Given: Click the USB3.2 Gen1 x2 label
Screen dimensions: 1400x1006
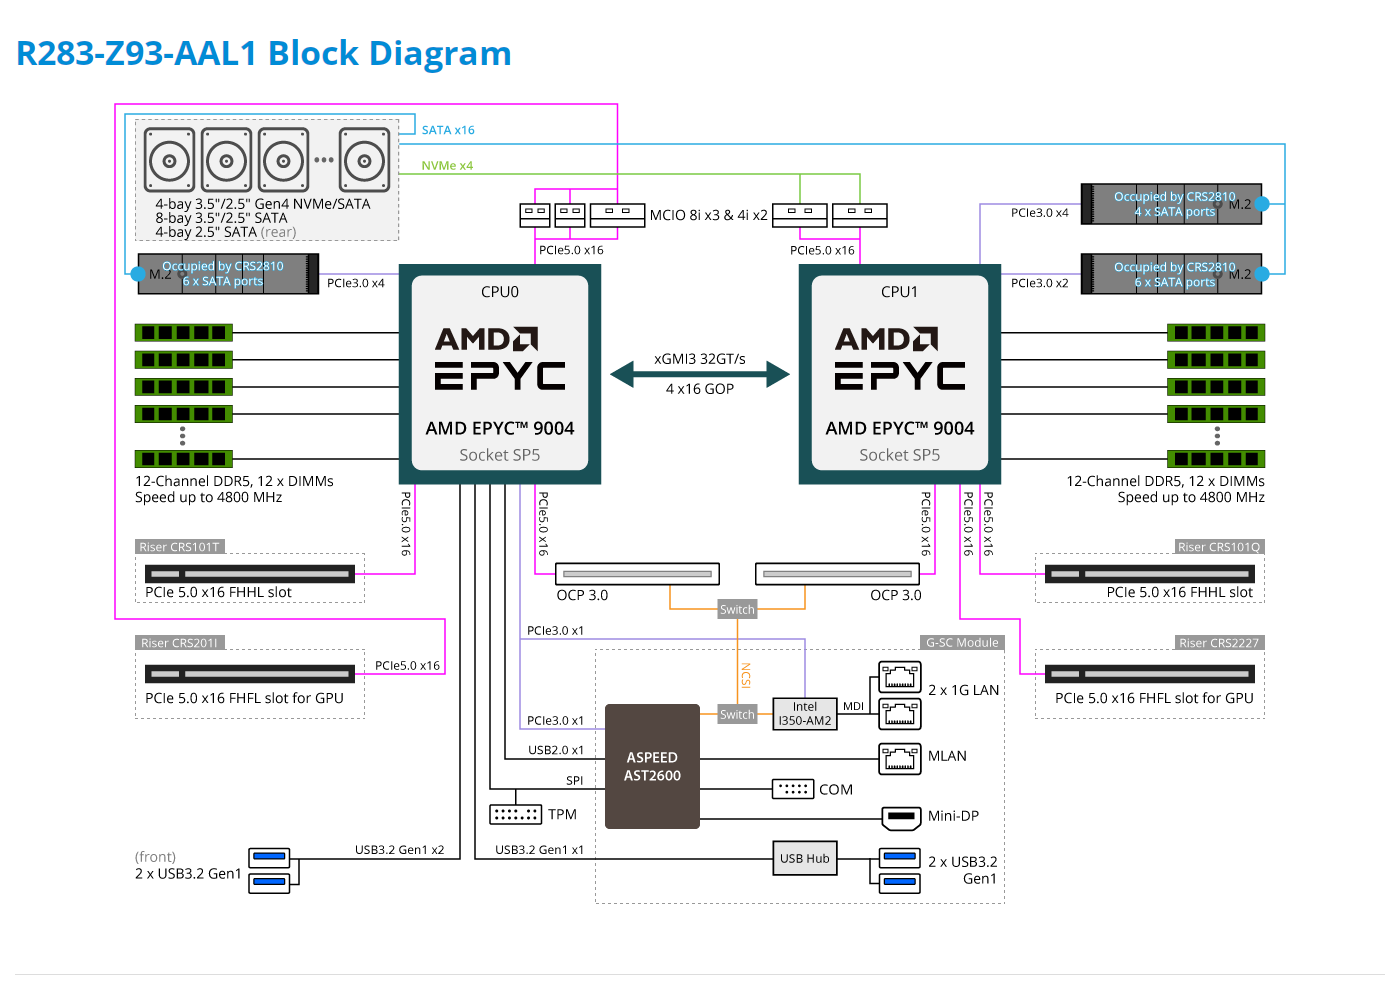Looking at the screenshot, I should 399,850.
